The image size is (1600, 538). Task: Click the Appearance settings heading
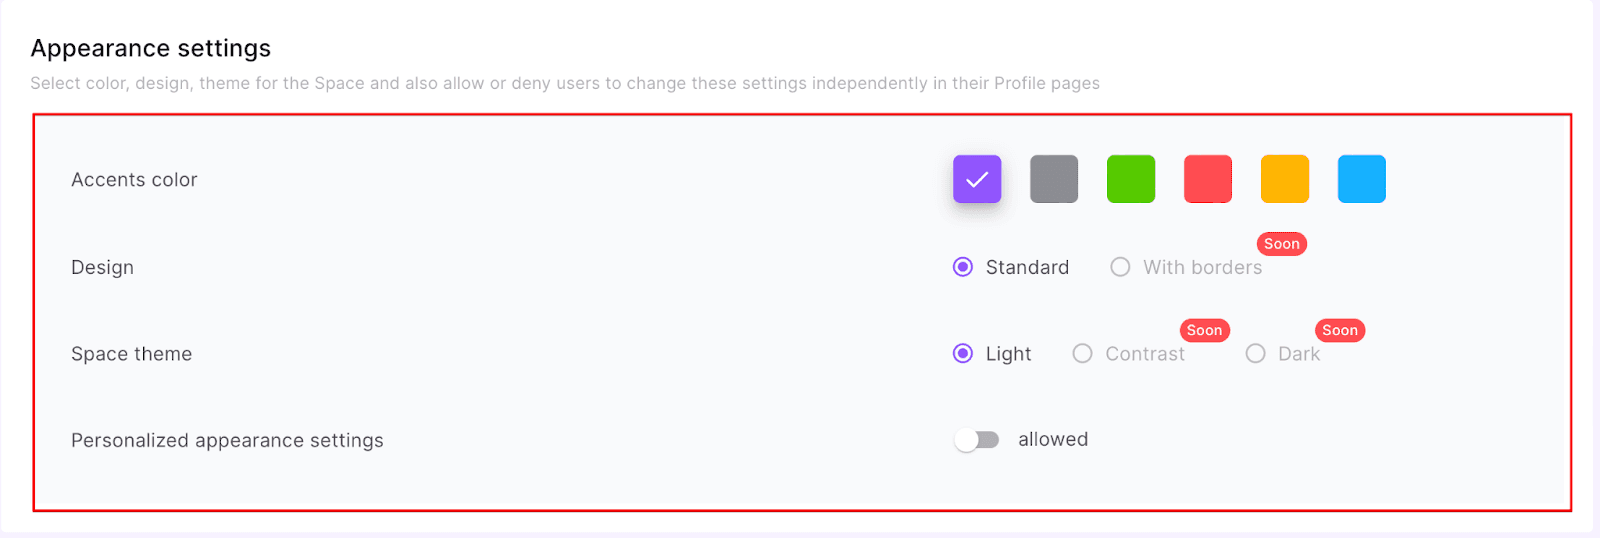[x=151, y=48]
